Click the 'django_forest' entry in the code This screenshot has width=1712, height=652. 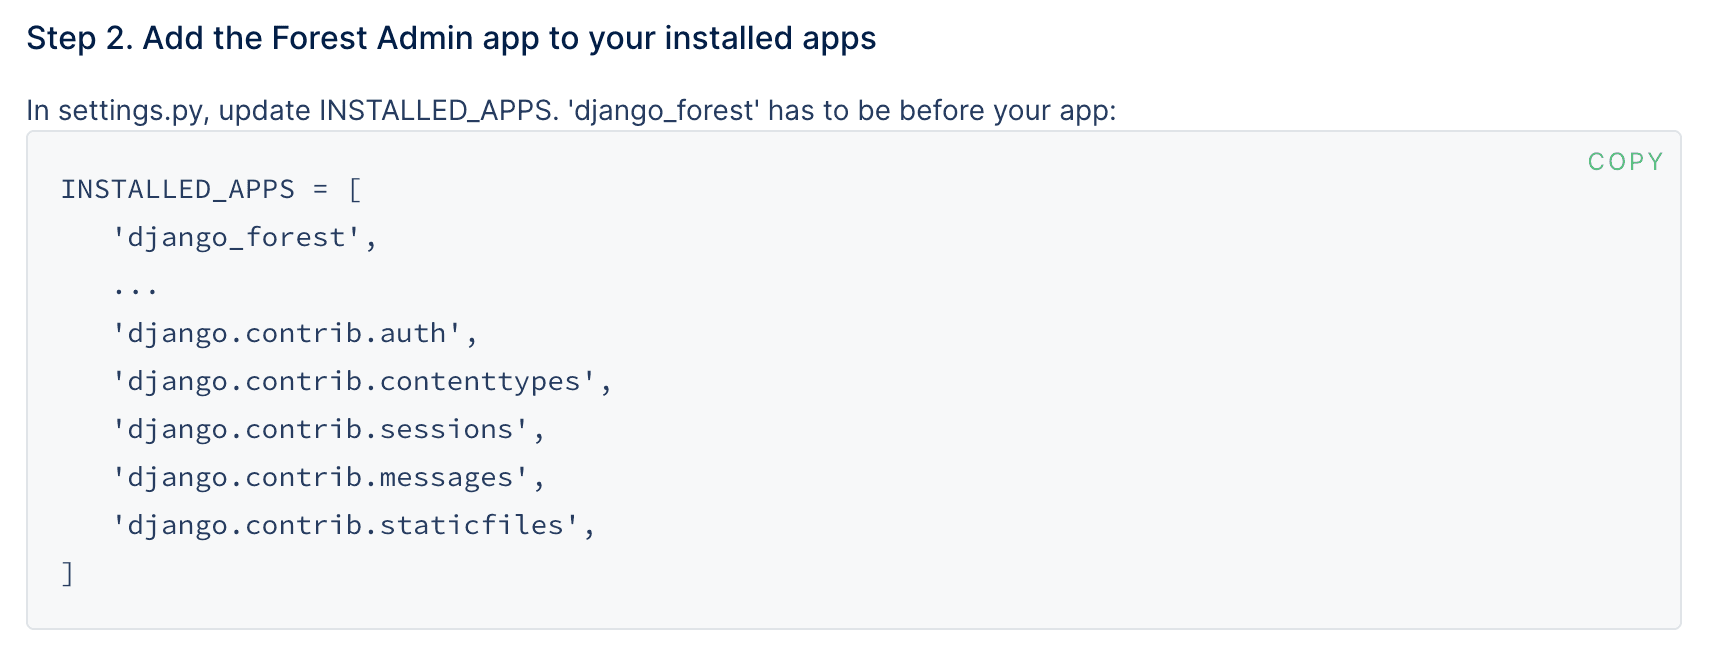click(245, 237)
